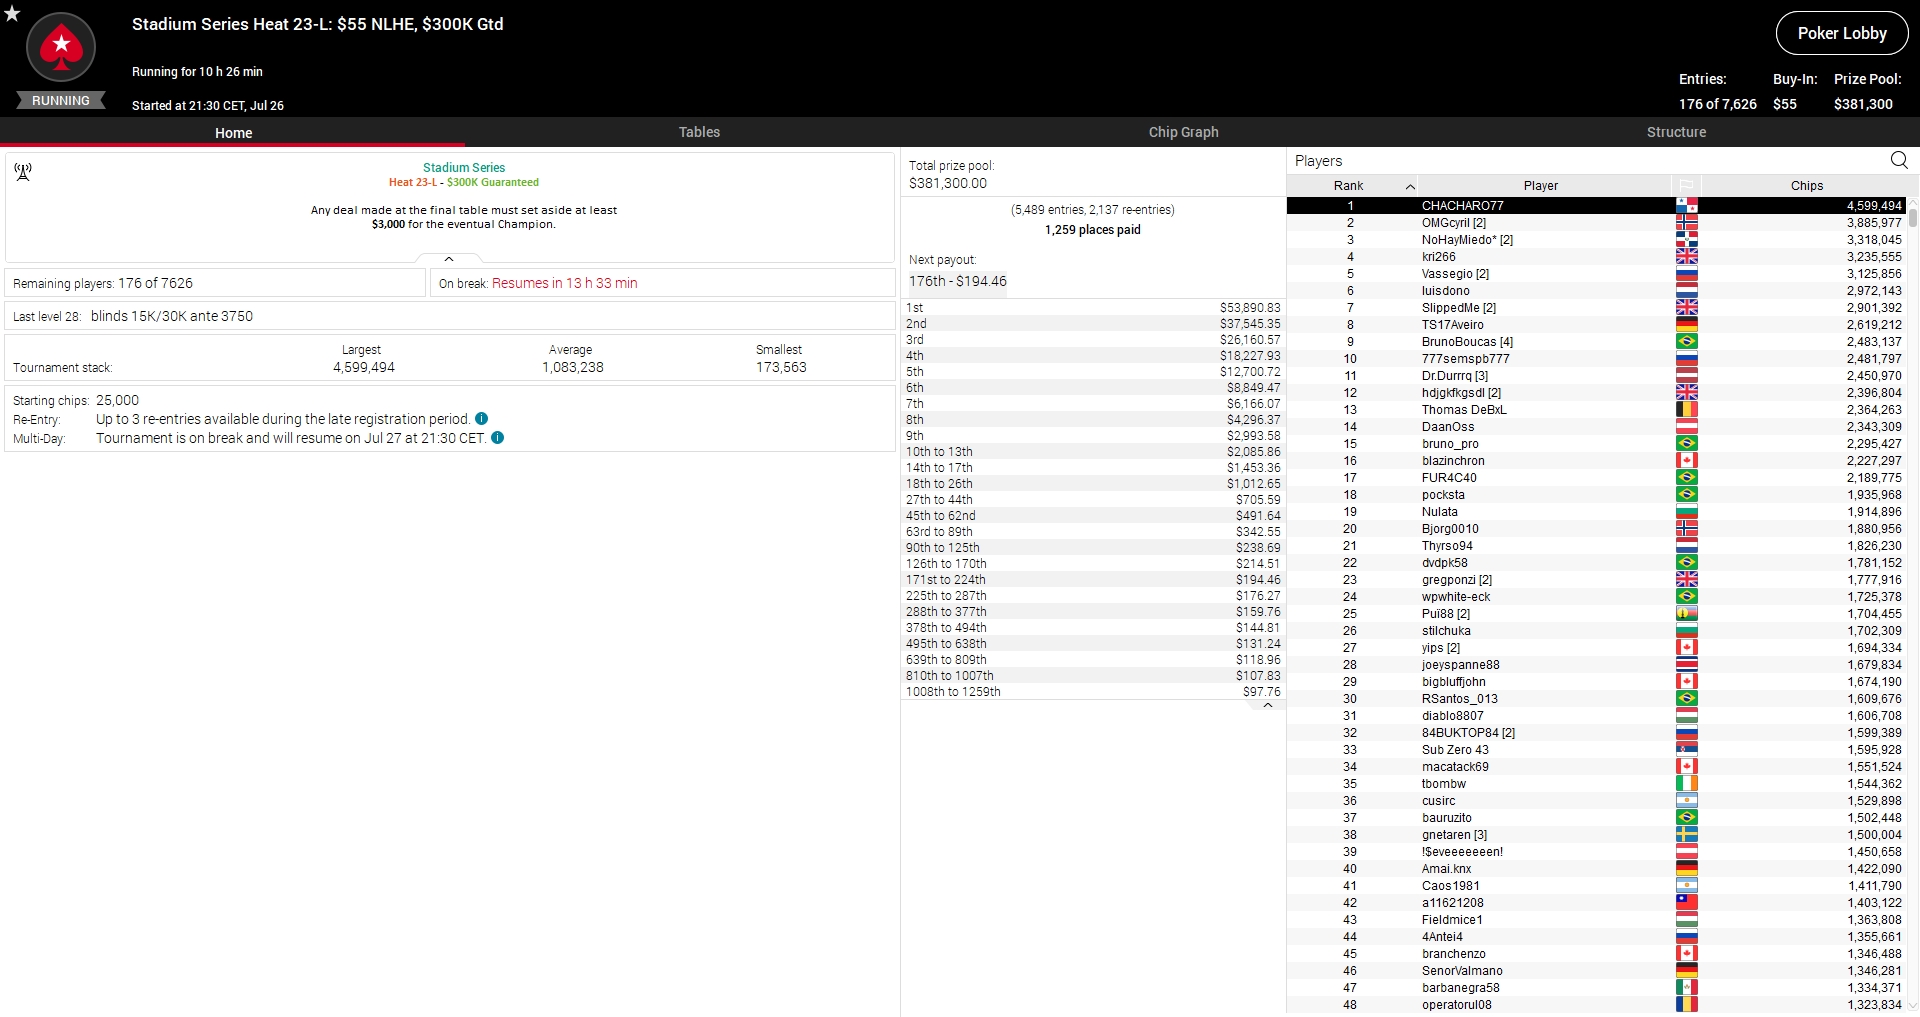Click the flag beside Bjorg0010
This screenshot has height=1017, width=1920.
coord(1687,529)
